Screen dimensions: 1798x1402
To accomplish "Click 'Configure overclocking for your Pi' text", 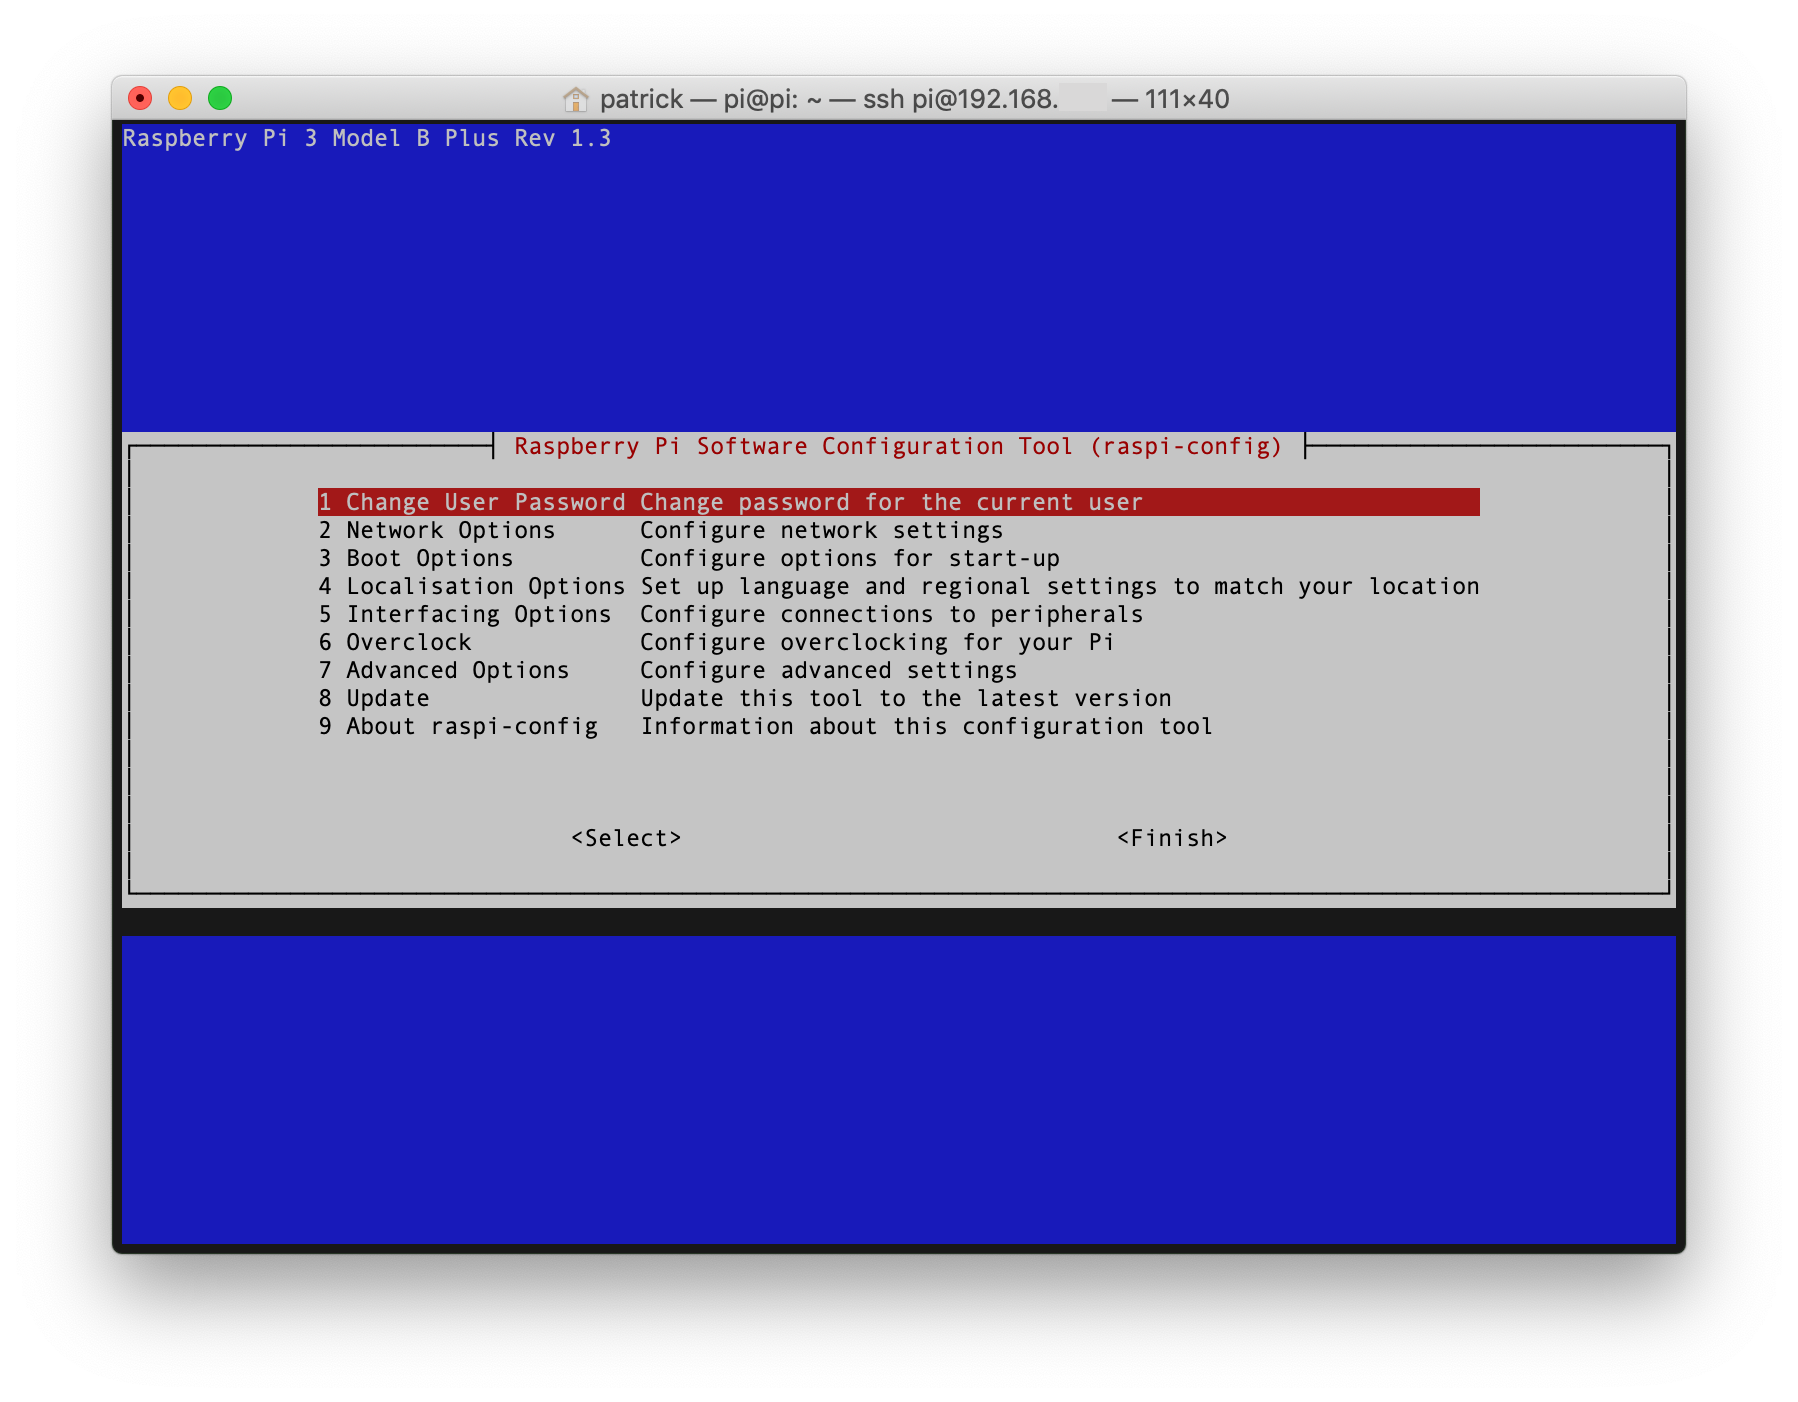I will (x=877, y=642).
